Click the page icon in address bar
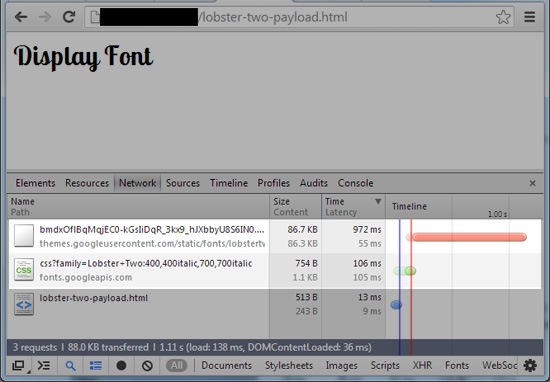 point(95,17)
